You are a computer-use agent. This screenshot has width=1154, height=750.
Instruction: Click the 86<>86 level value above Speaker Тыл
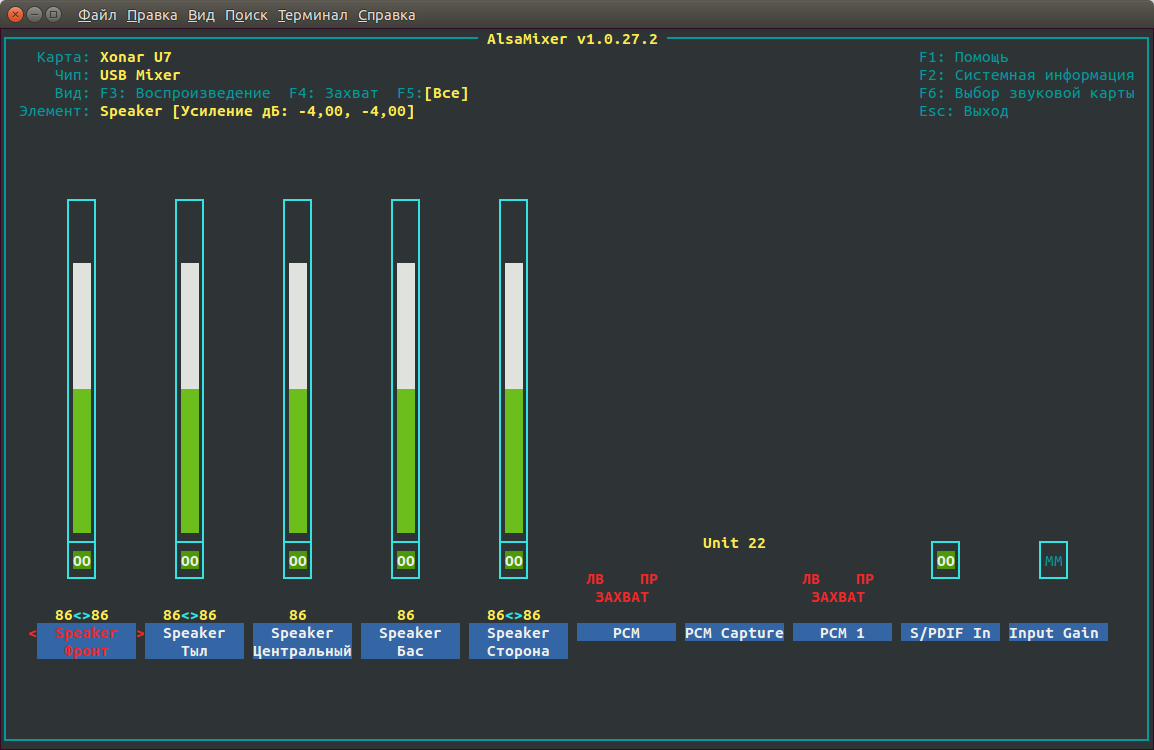coord(189,615)
